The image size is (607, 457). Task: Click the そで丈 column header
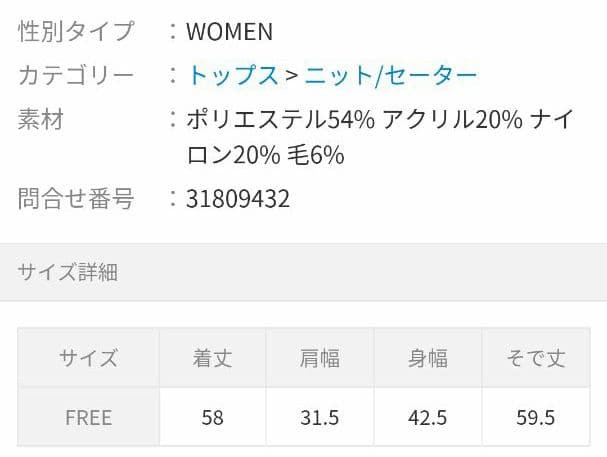pyautogui.click(x=536, y=358)
